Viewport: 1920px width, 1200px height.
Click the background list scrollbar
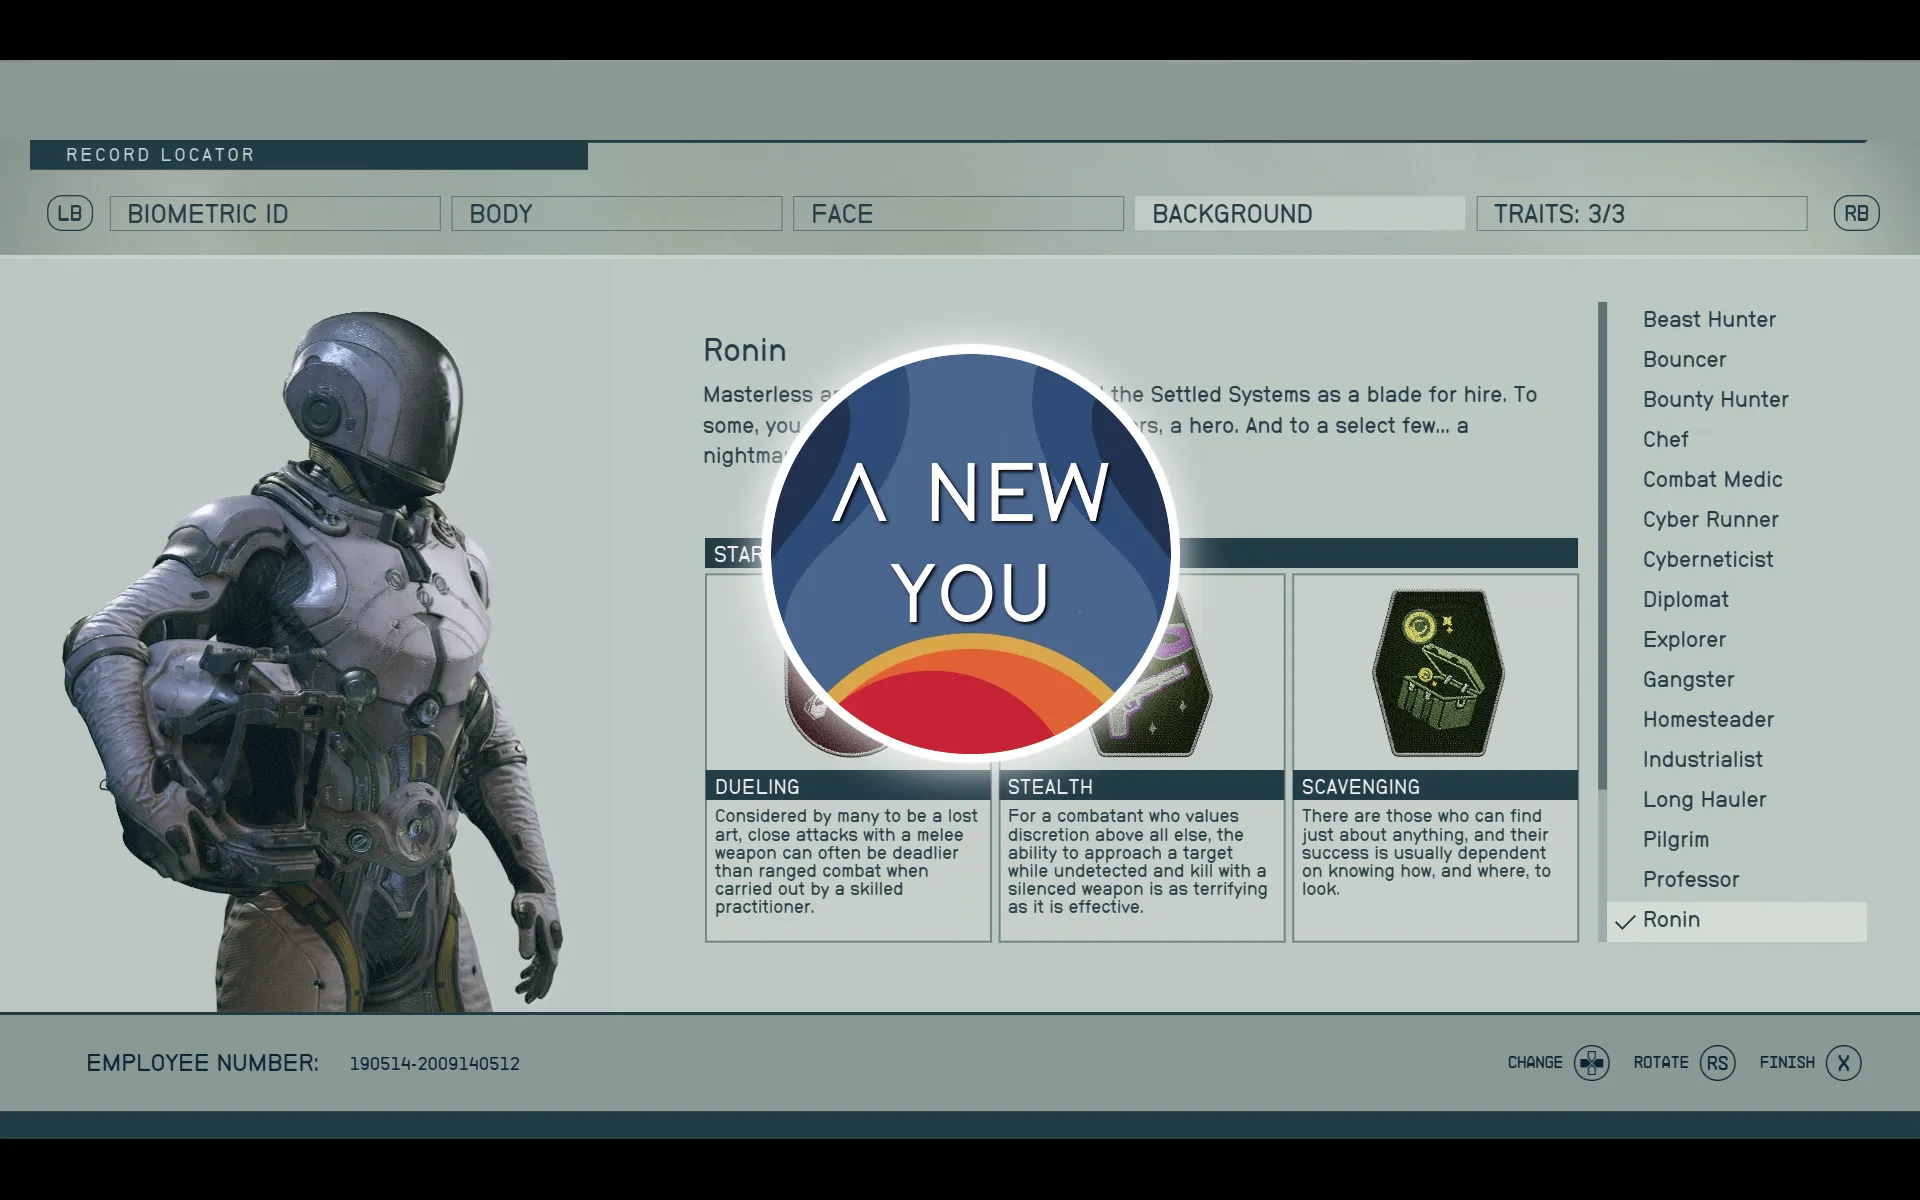coord(1602,545)
